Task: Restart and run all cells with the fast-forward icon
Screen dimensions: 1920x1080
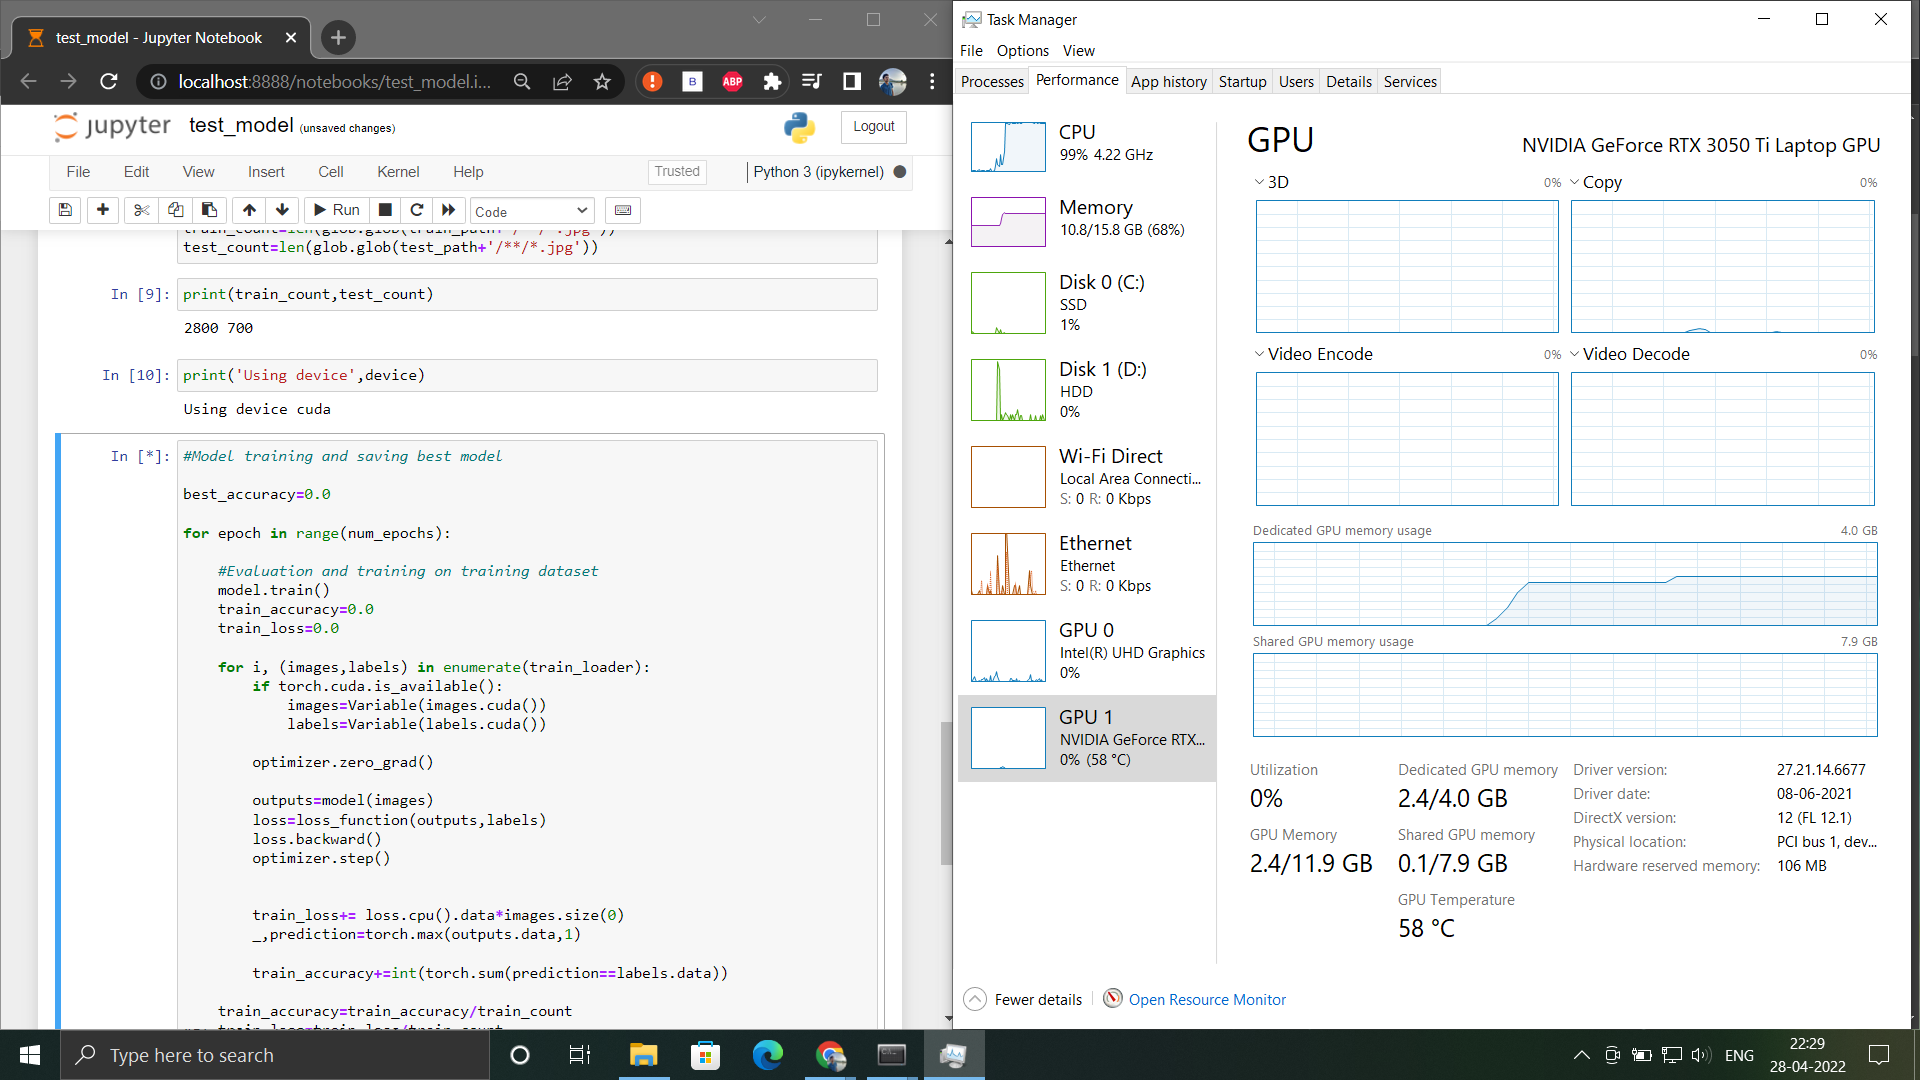Action: click(x=449, y=210)
